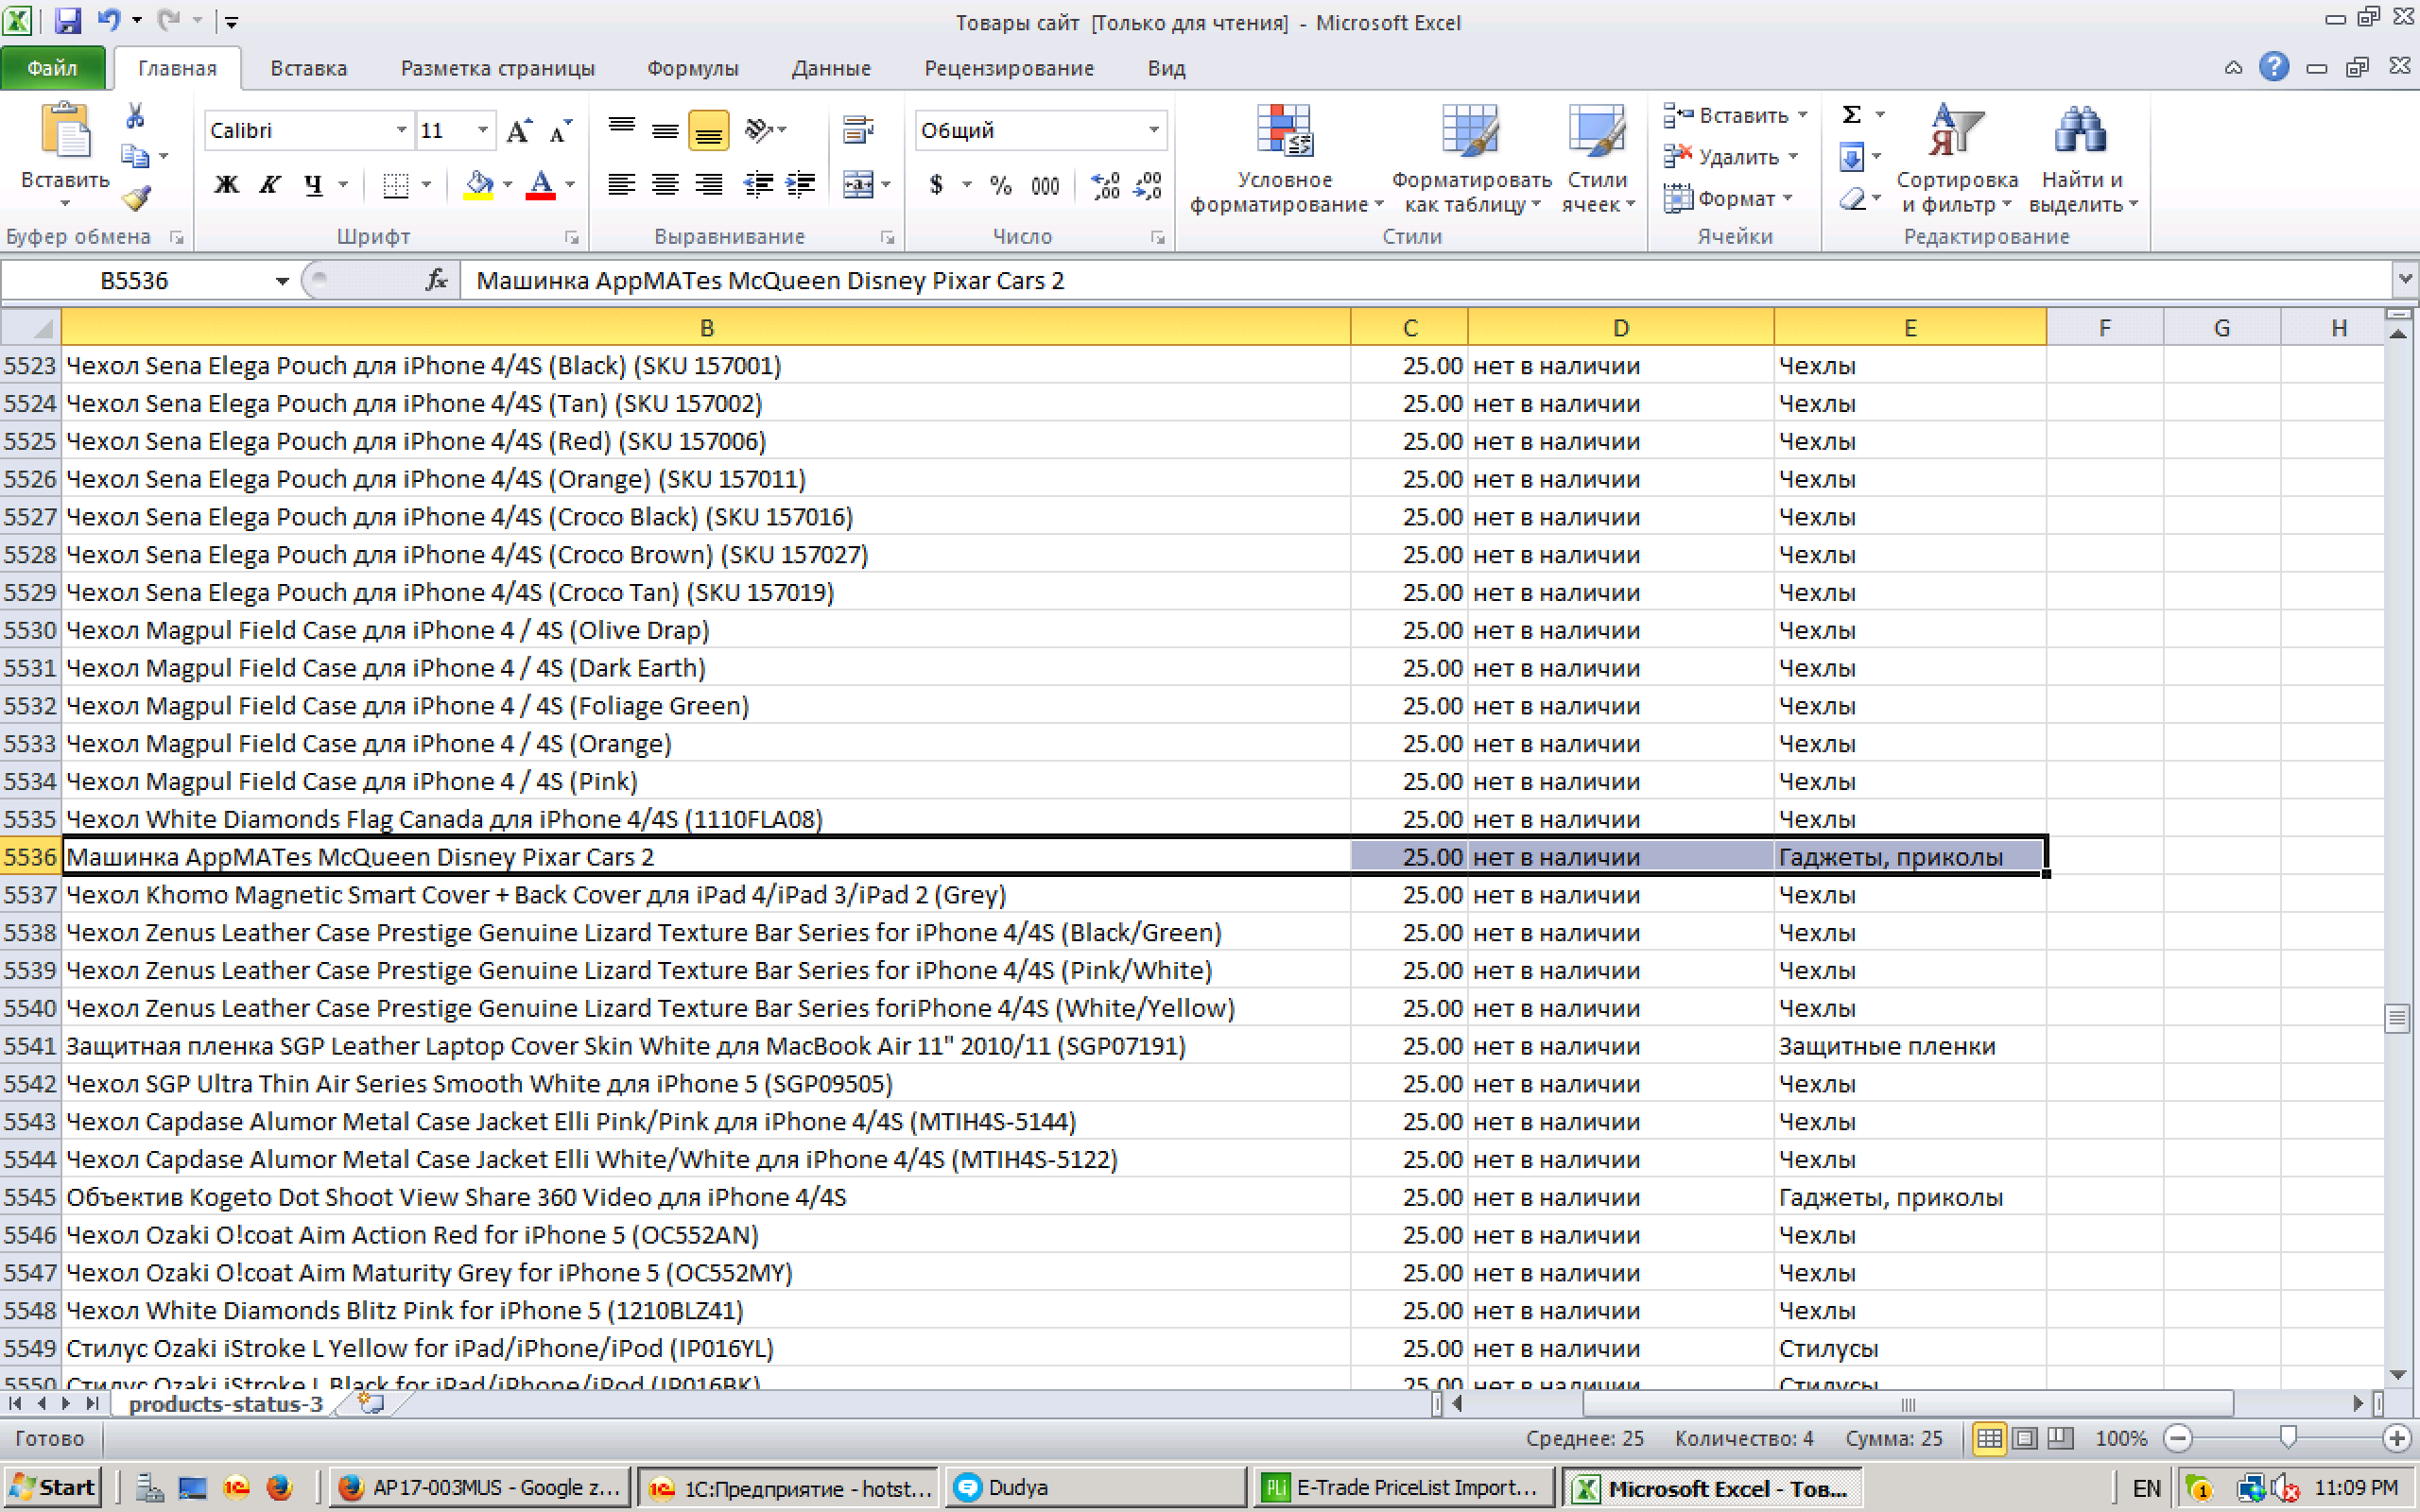Switch to the Вставка tab
The height and width of the screenshot is (1512, 2420).
pyautogui.click(x=308, y=68)
